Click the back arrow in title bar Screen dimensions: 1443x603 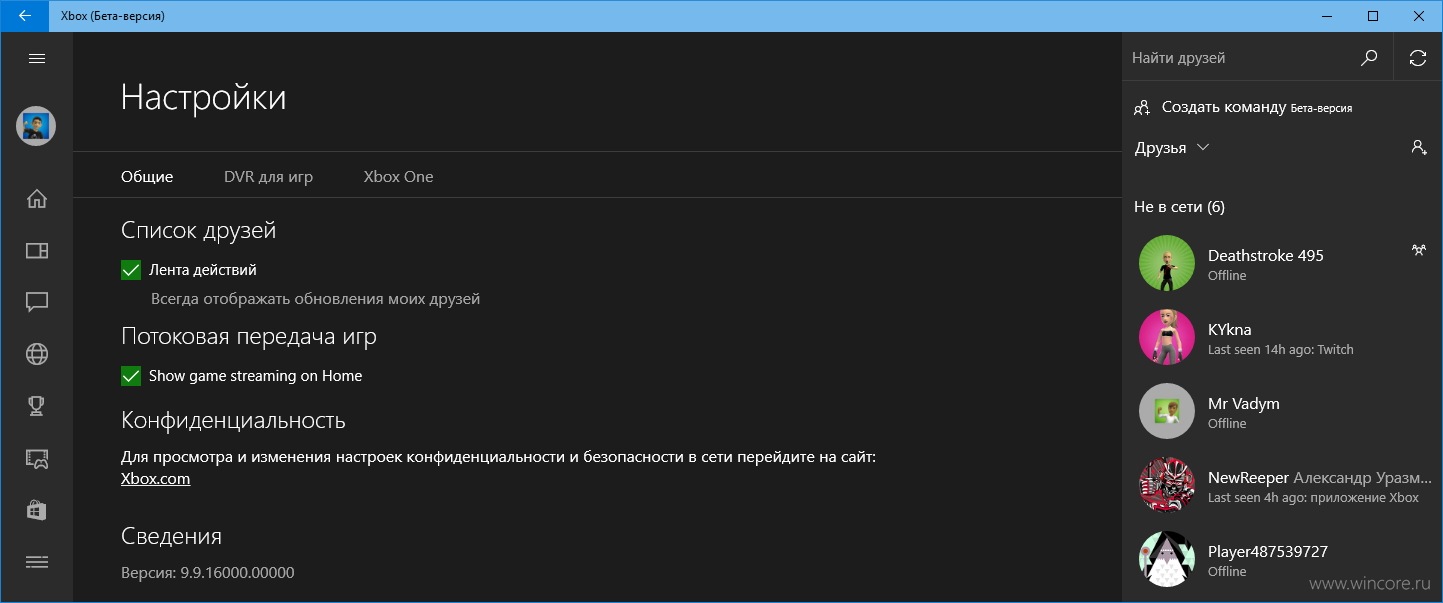click(24, 16)
